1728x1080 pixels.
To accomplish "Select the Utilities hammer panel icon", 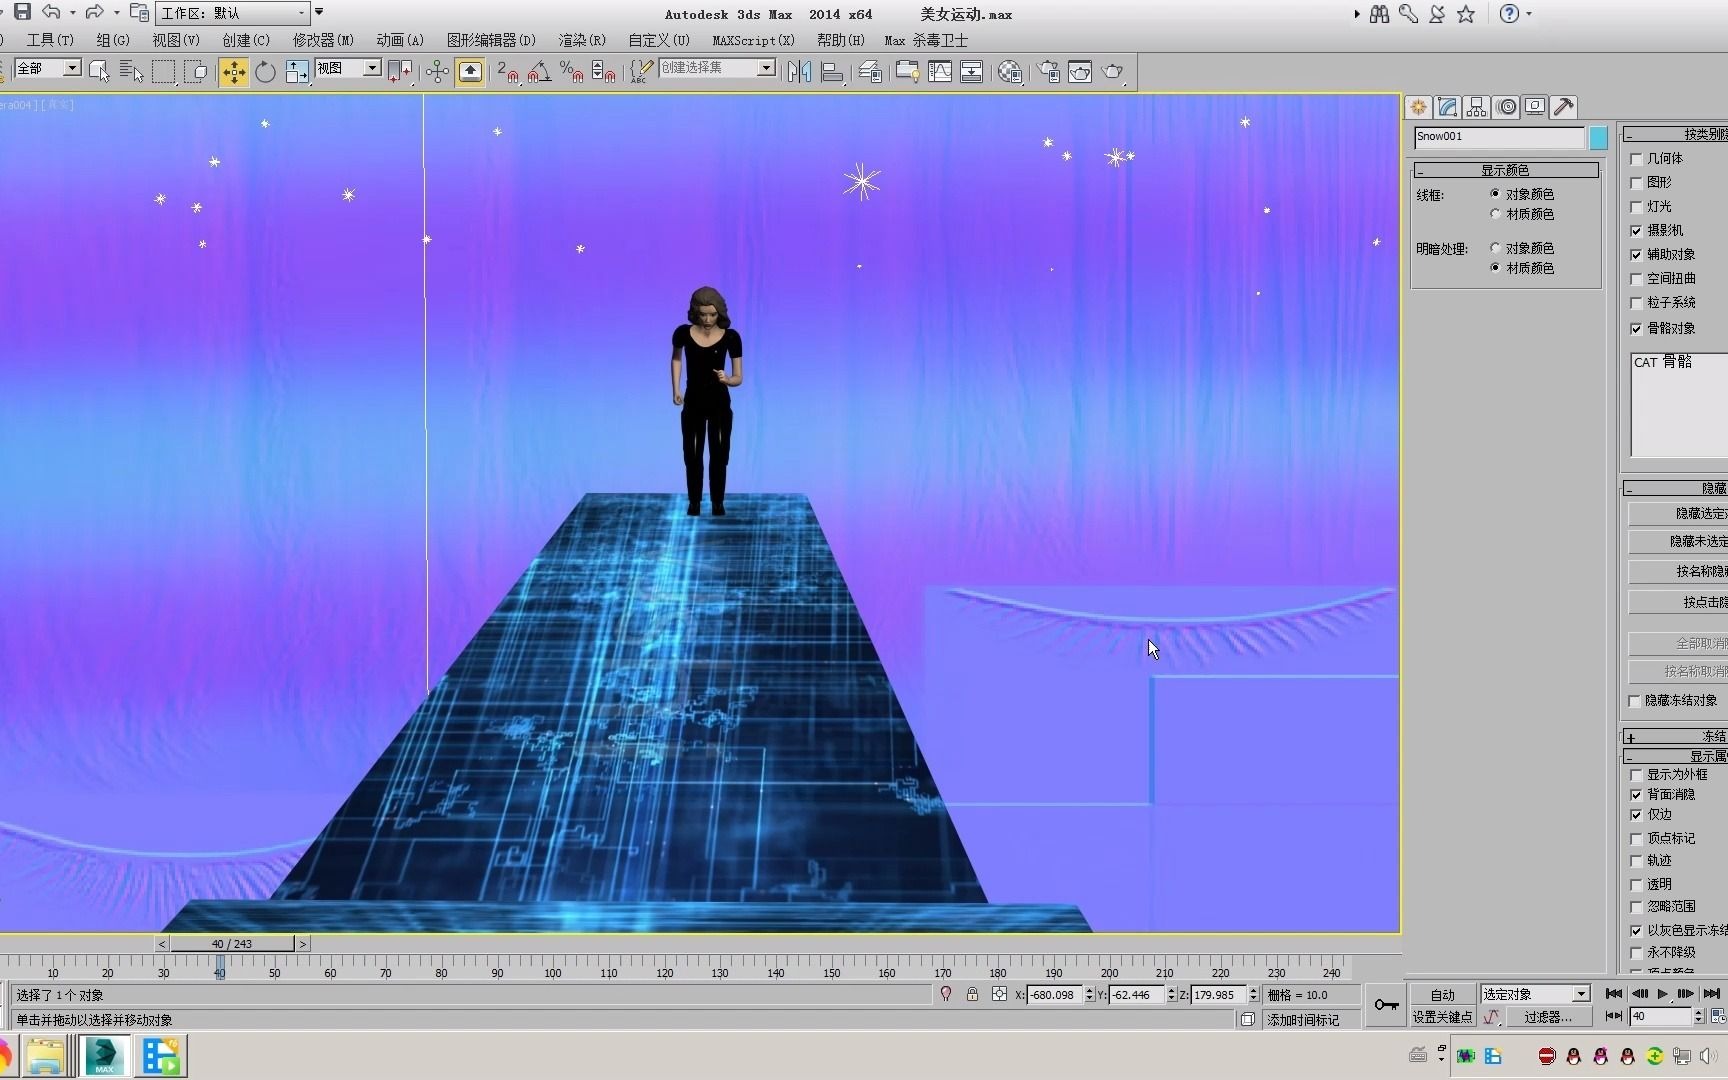I will coord(1563,107).
